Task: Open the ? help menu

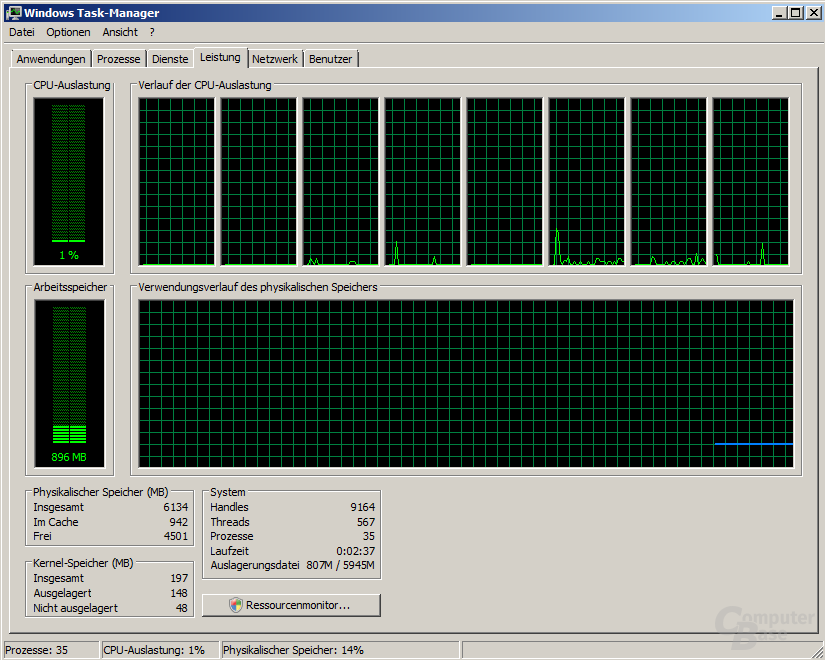Action: coord(152,32)
